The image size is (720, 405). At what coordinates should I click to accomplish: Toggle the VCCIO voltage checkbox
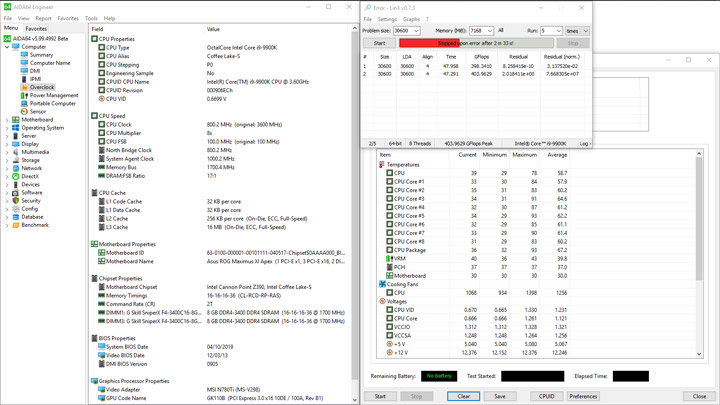[x=389, y=327]
